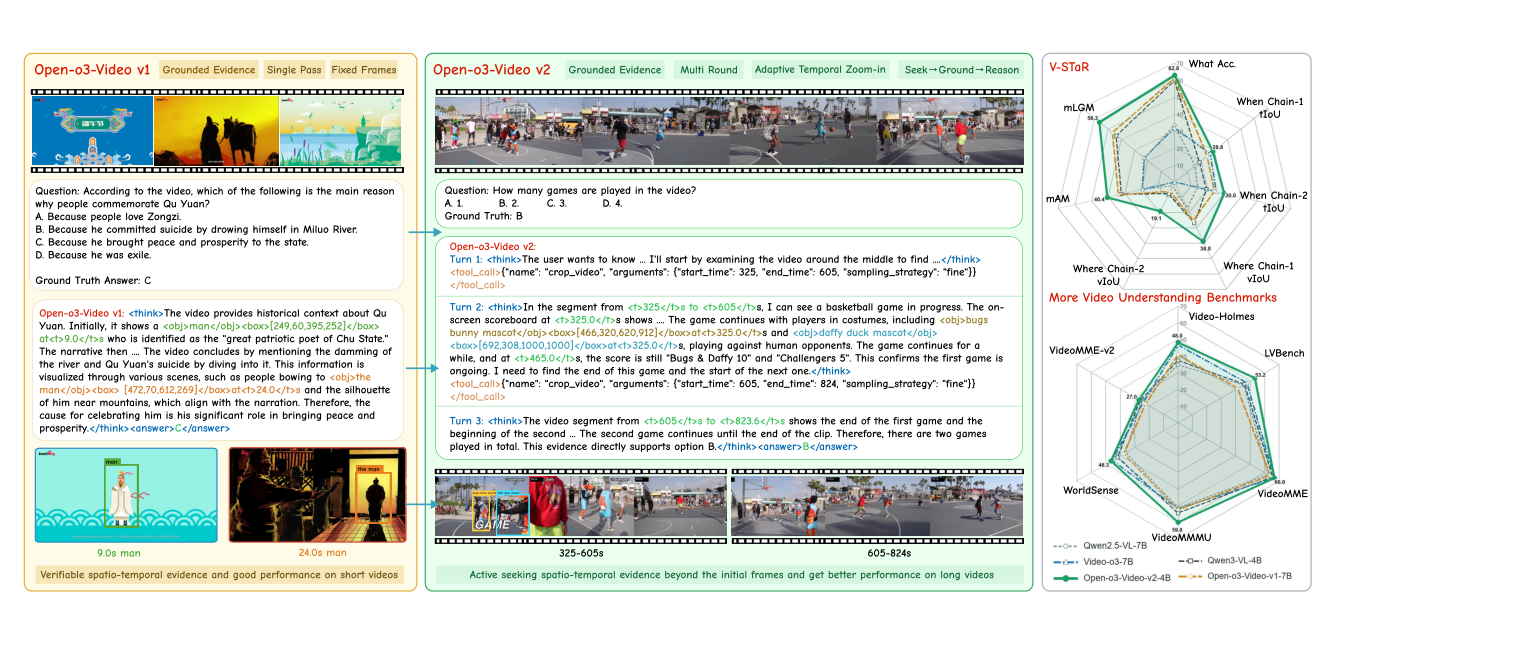Click the 'Turn 3:' label
Screen dimensions: 1518x647
(464, 421)
